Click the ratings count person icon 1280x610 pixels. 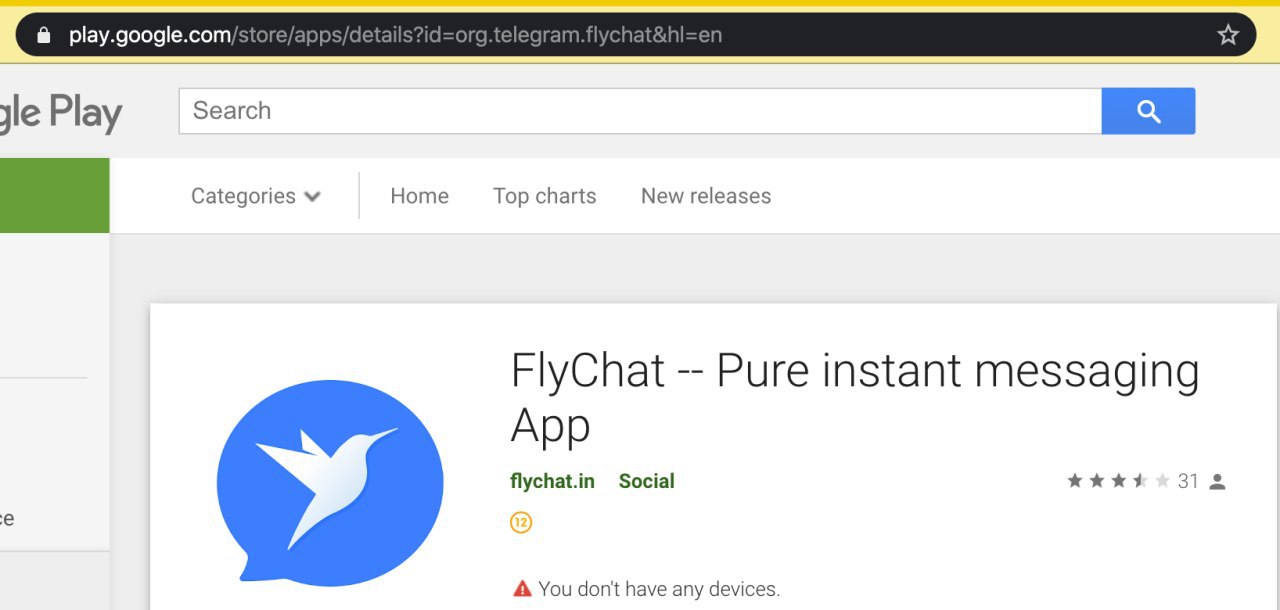pos(1217,482)
